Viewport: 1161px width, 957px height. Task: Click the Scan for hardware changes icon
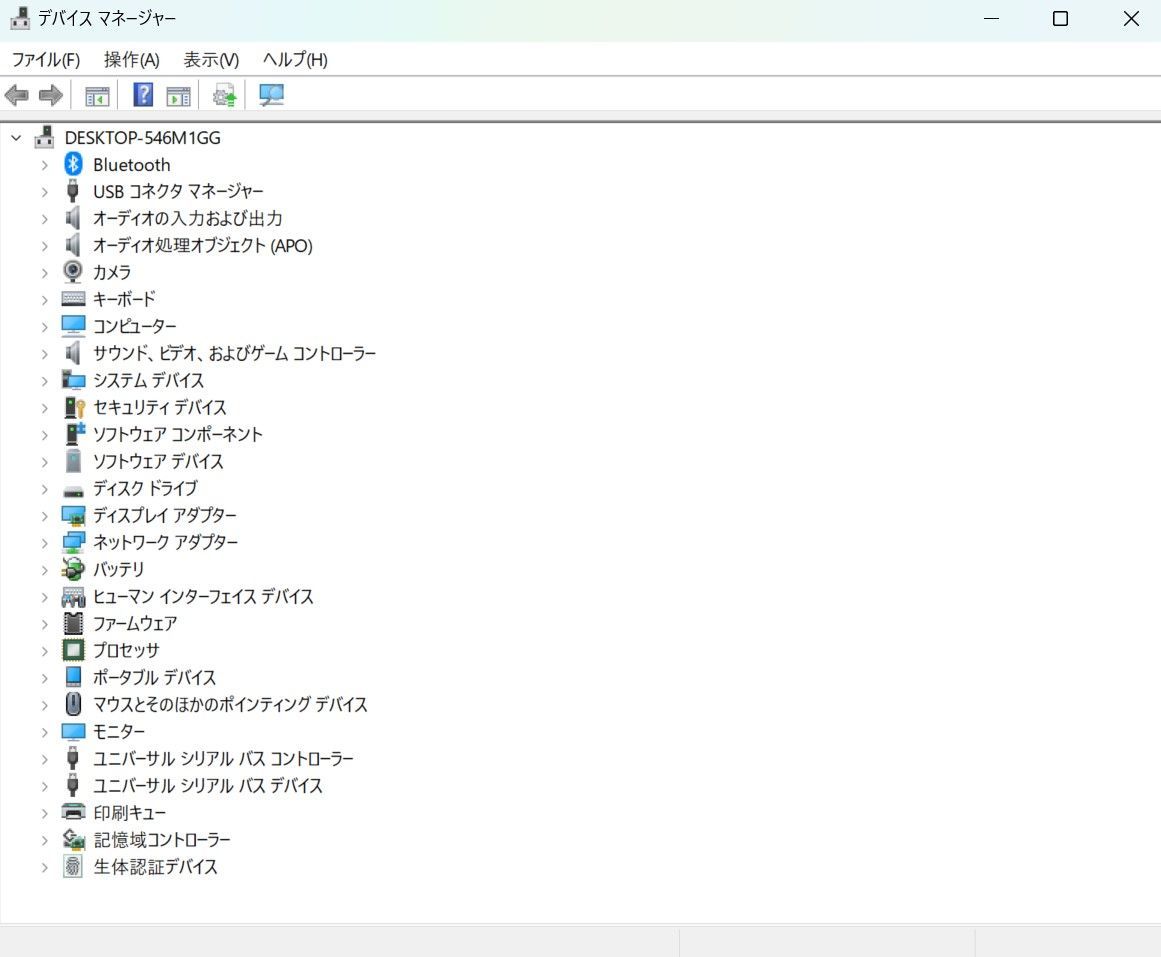(x=272, y=95)
